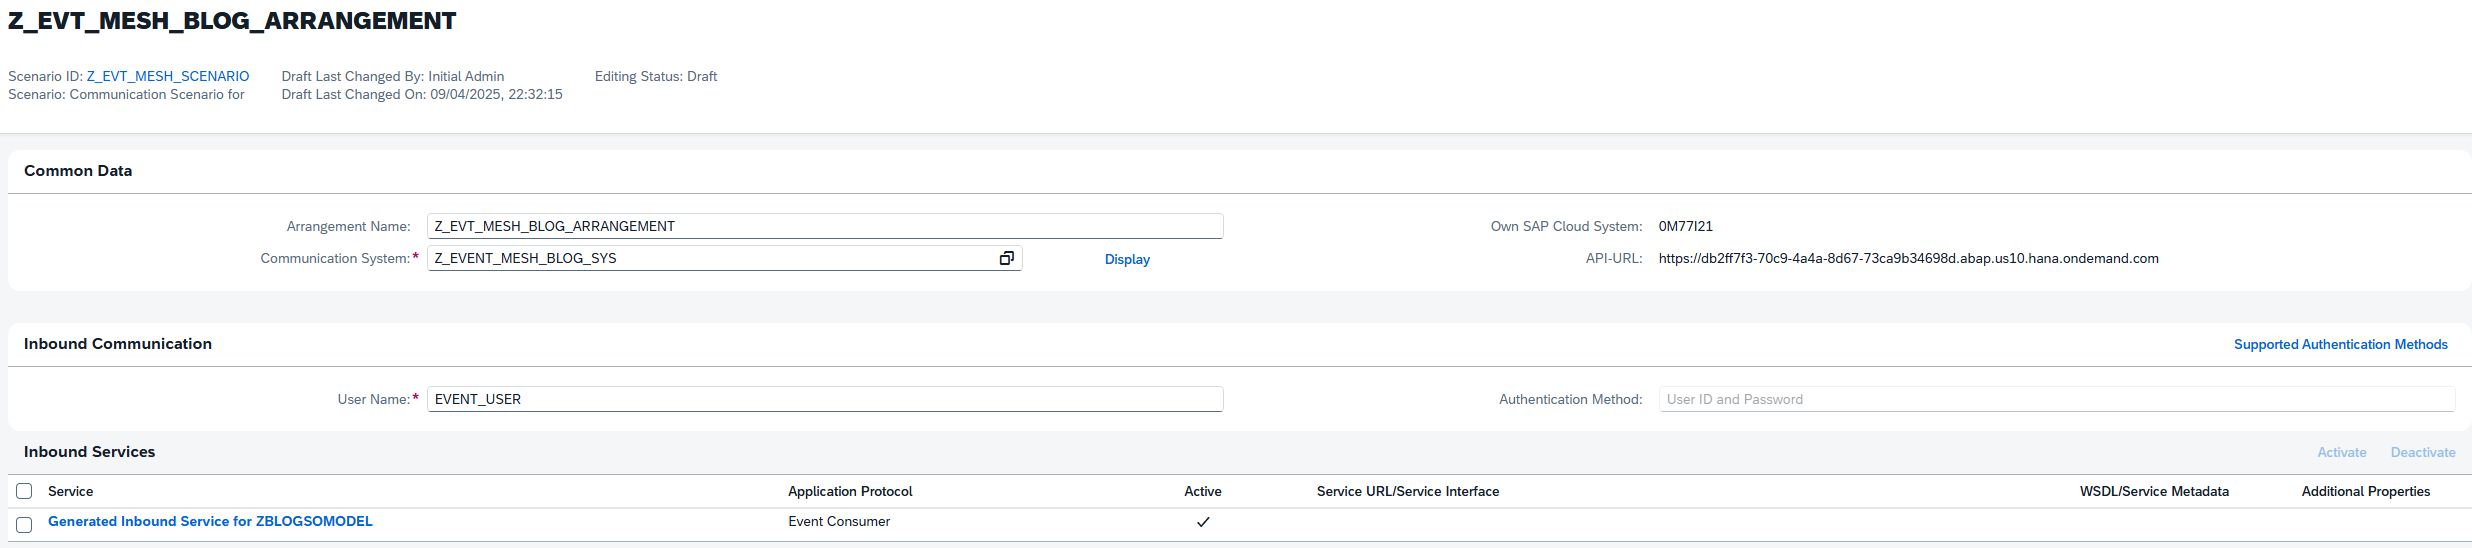Click the Additional Properties column header
2472x548 pixels.
2365,491
